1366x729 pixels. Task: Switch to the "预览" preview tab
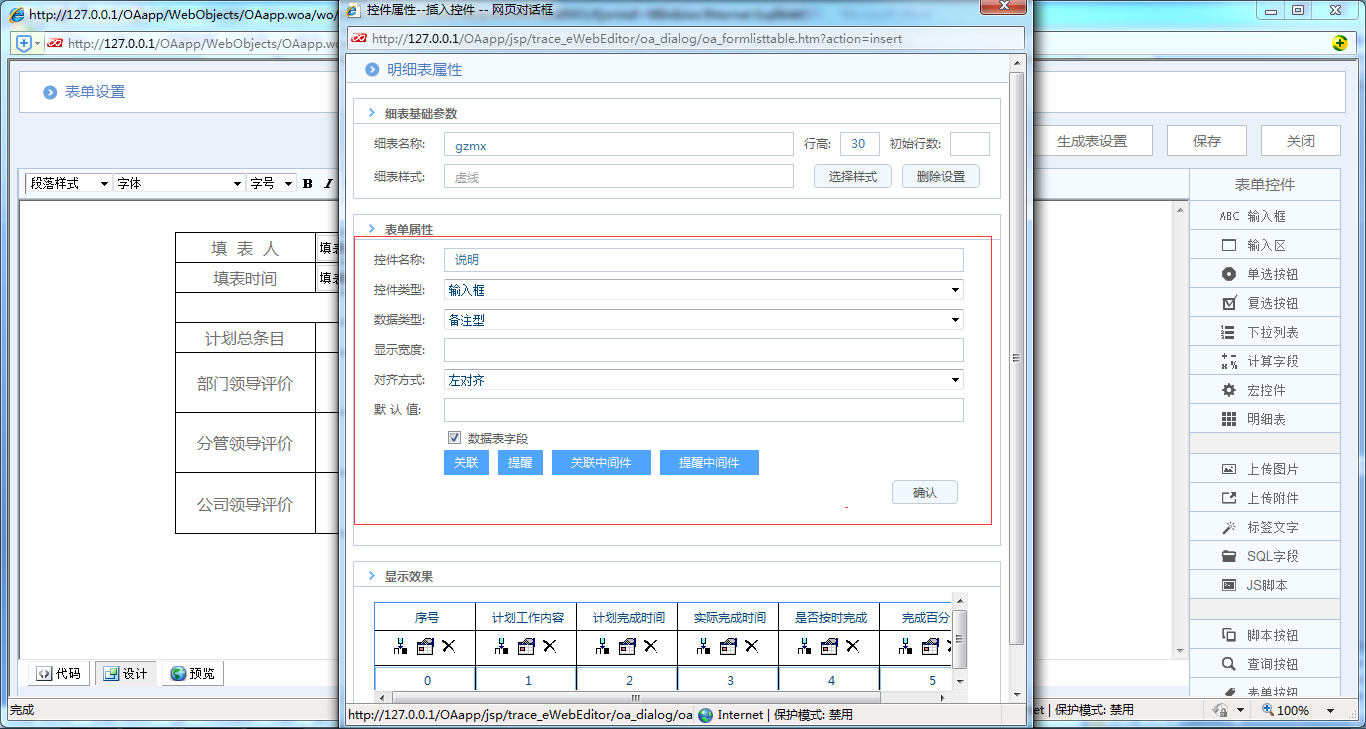click(192, 673)
